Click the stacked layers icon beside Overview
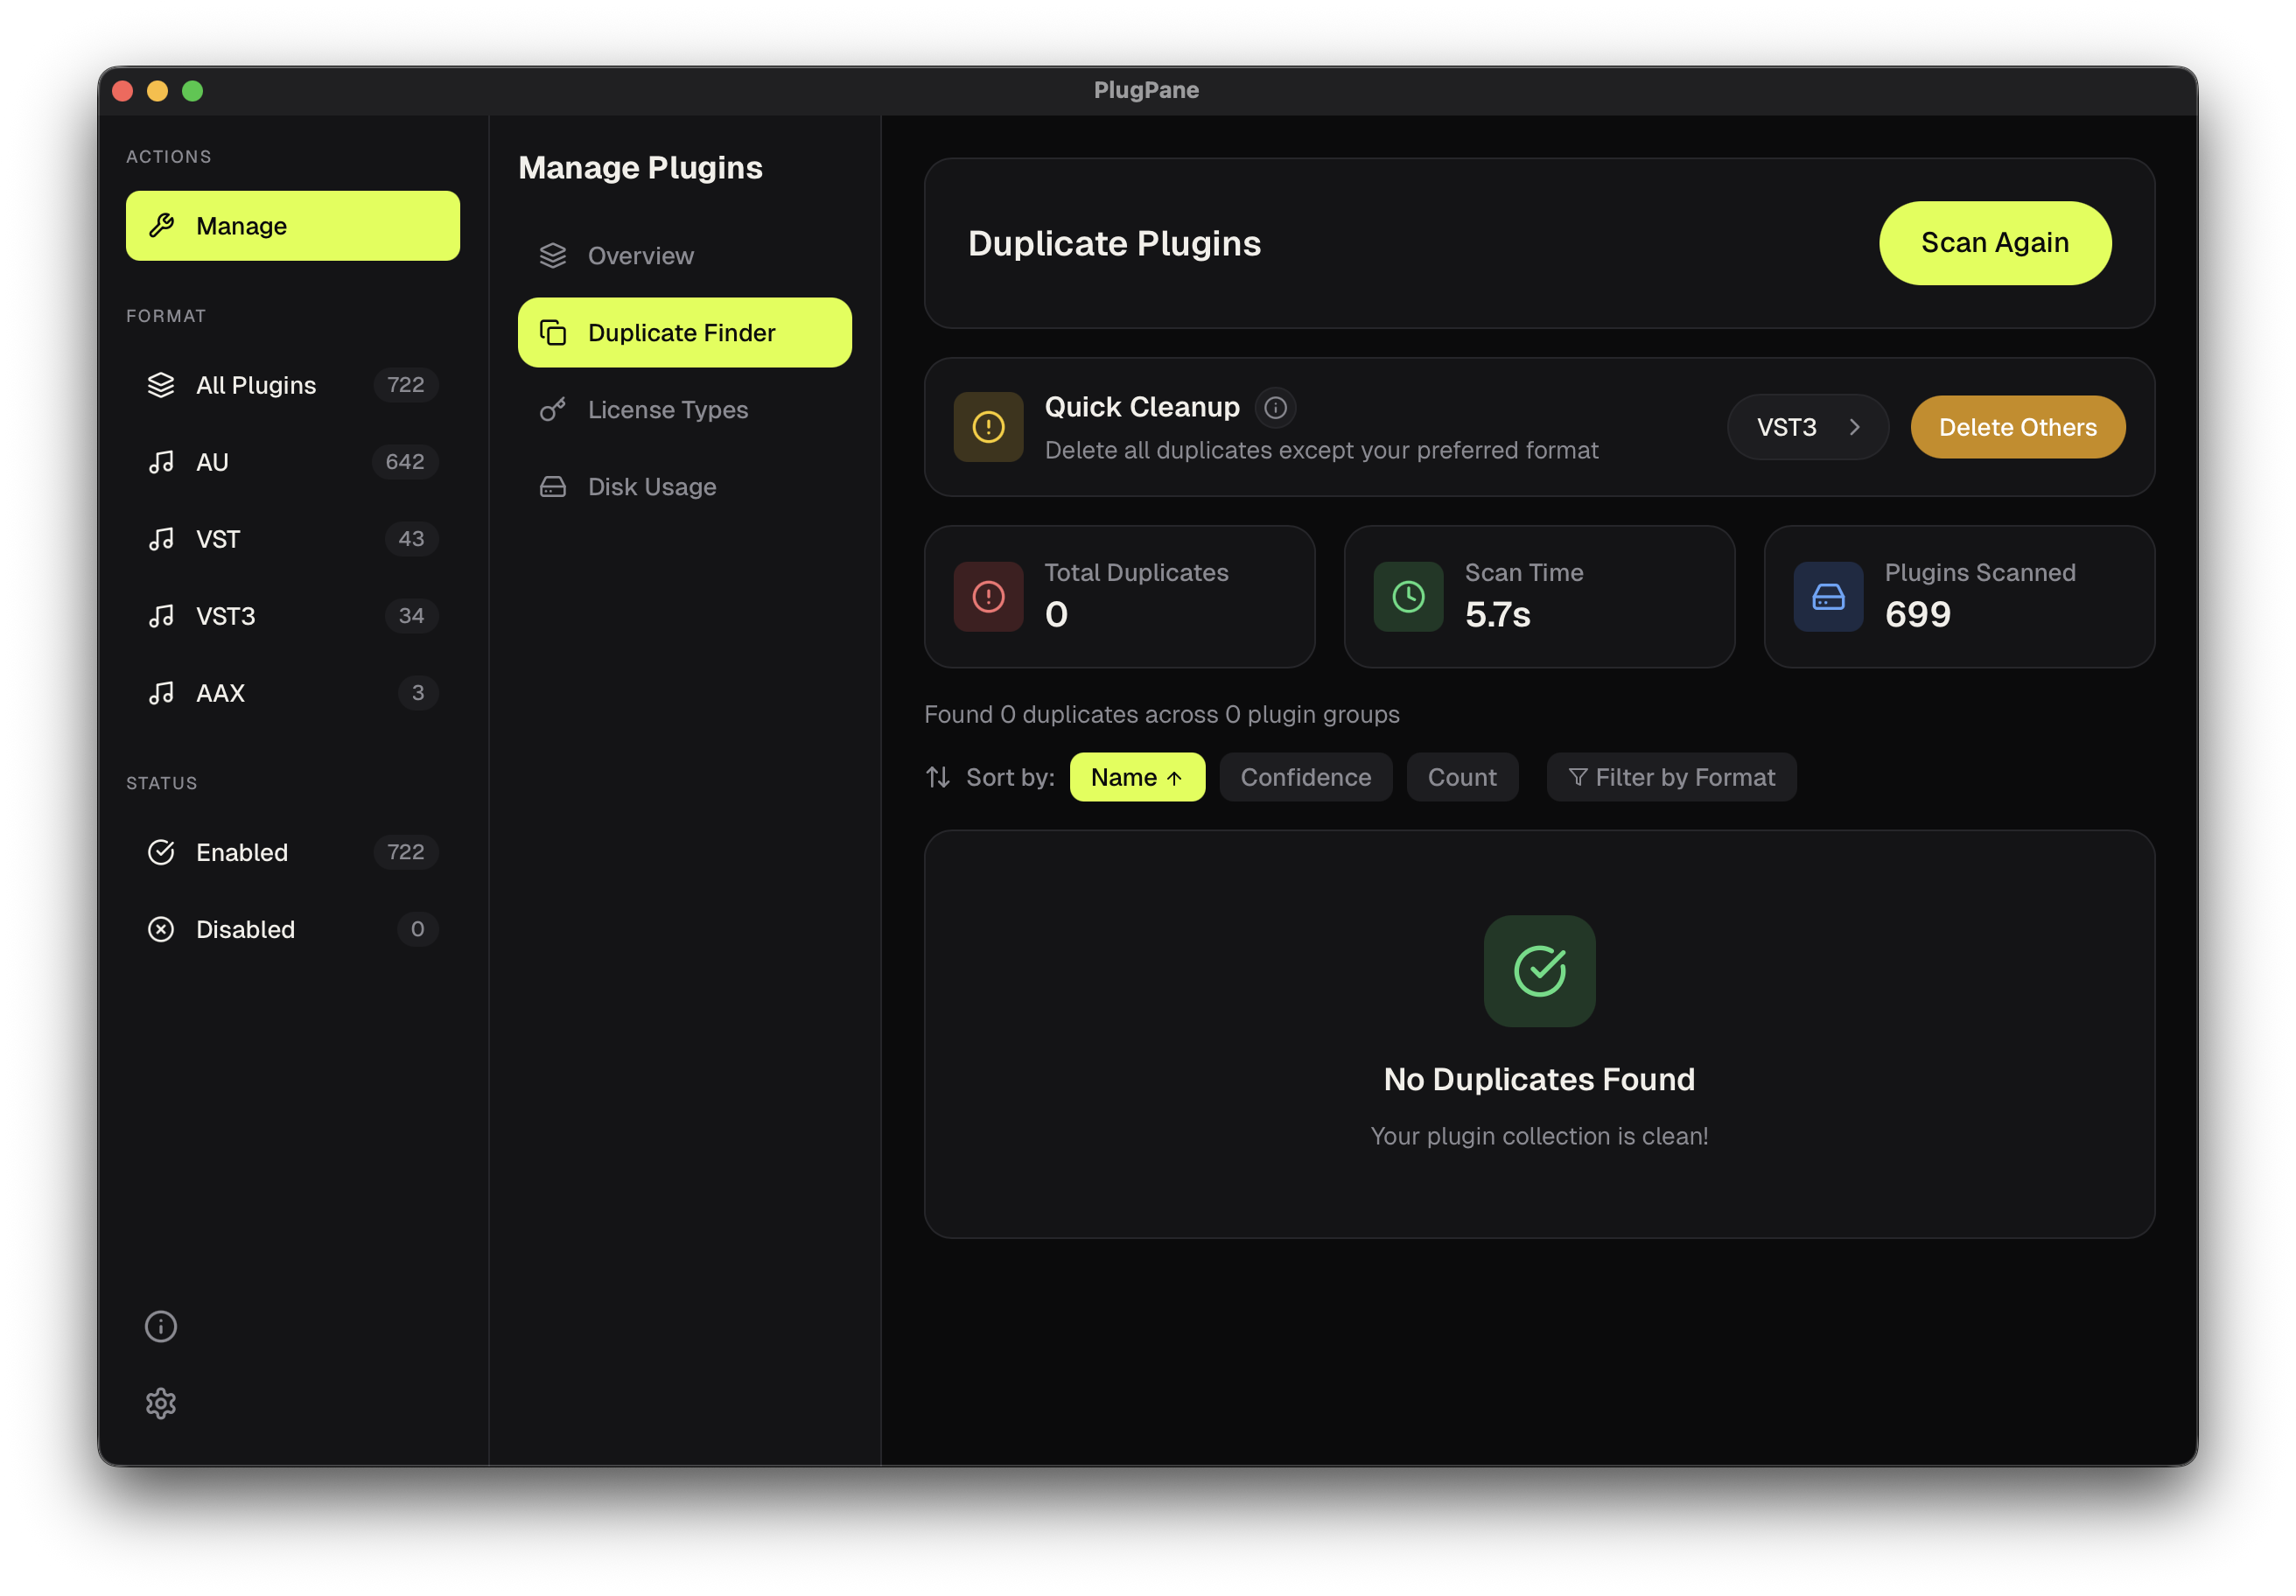 (x=553, y=256)
